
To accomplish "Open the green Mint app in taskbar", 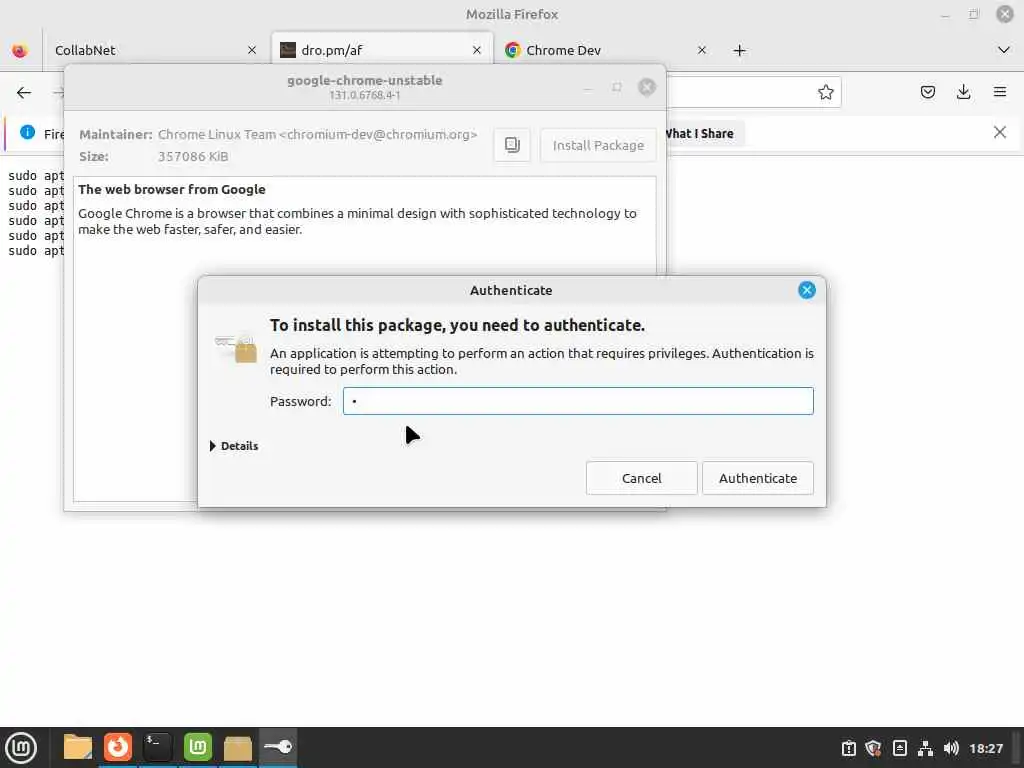I will point(197,747).
